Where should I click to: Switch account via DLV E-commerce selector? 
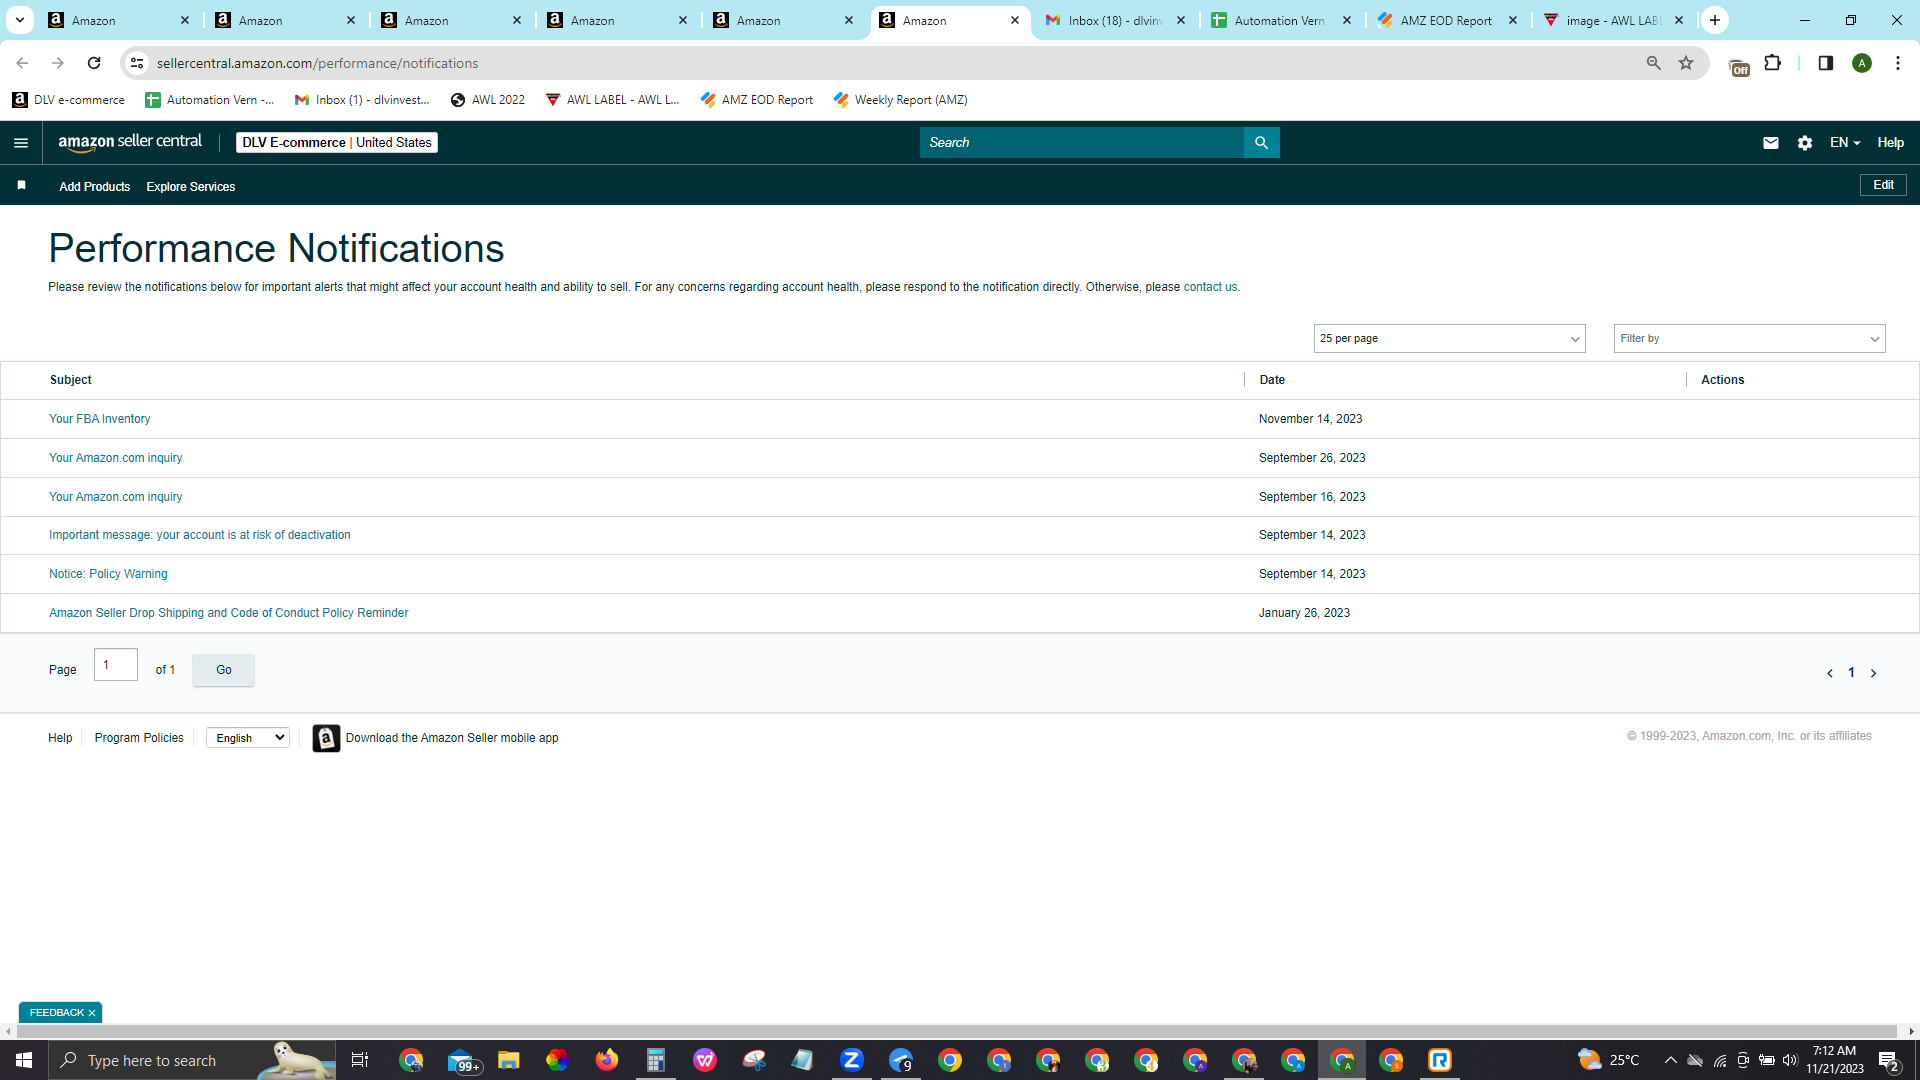click(x=337, y=143)
